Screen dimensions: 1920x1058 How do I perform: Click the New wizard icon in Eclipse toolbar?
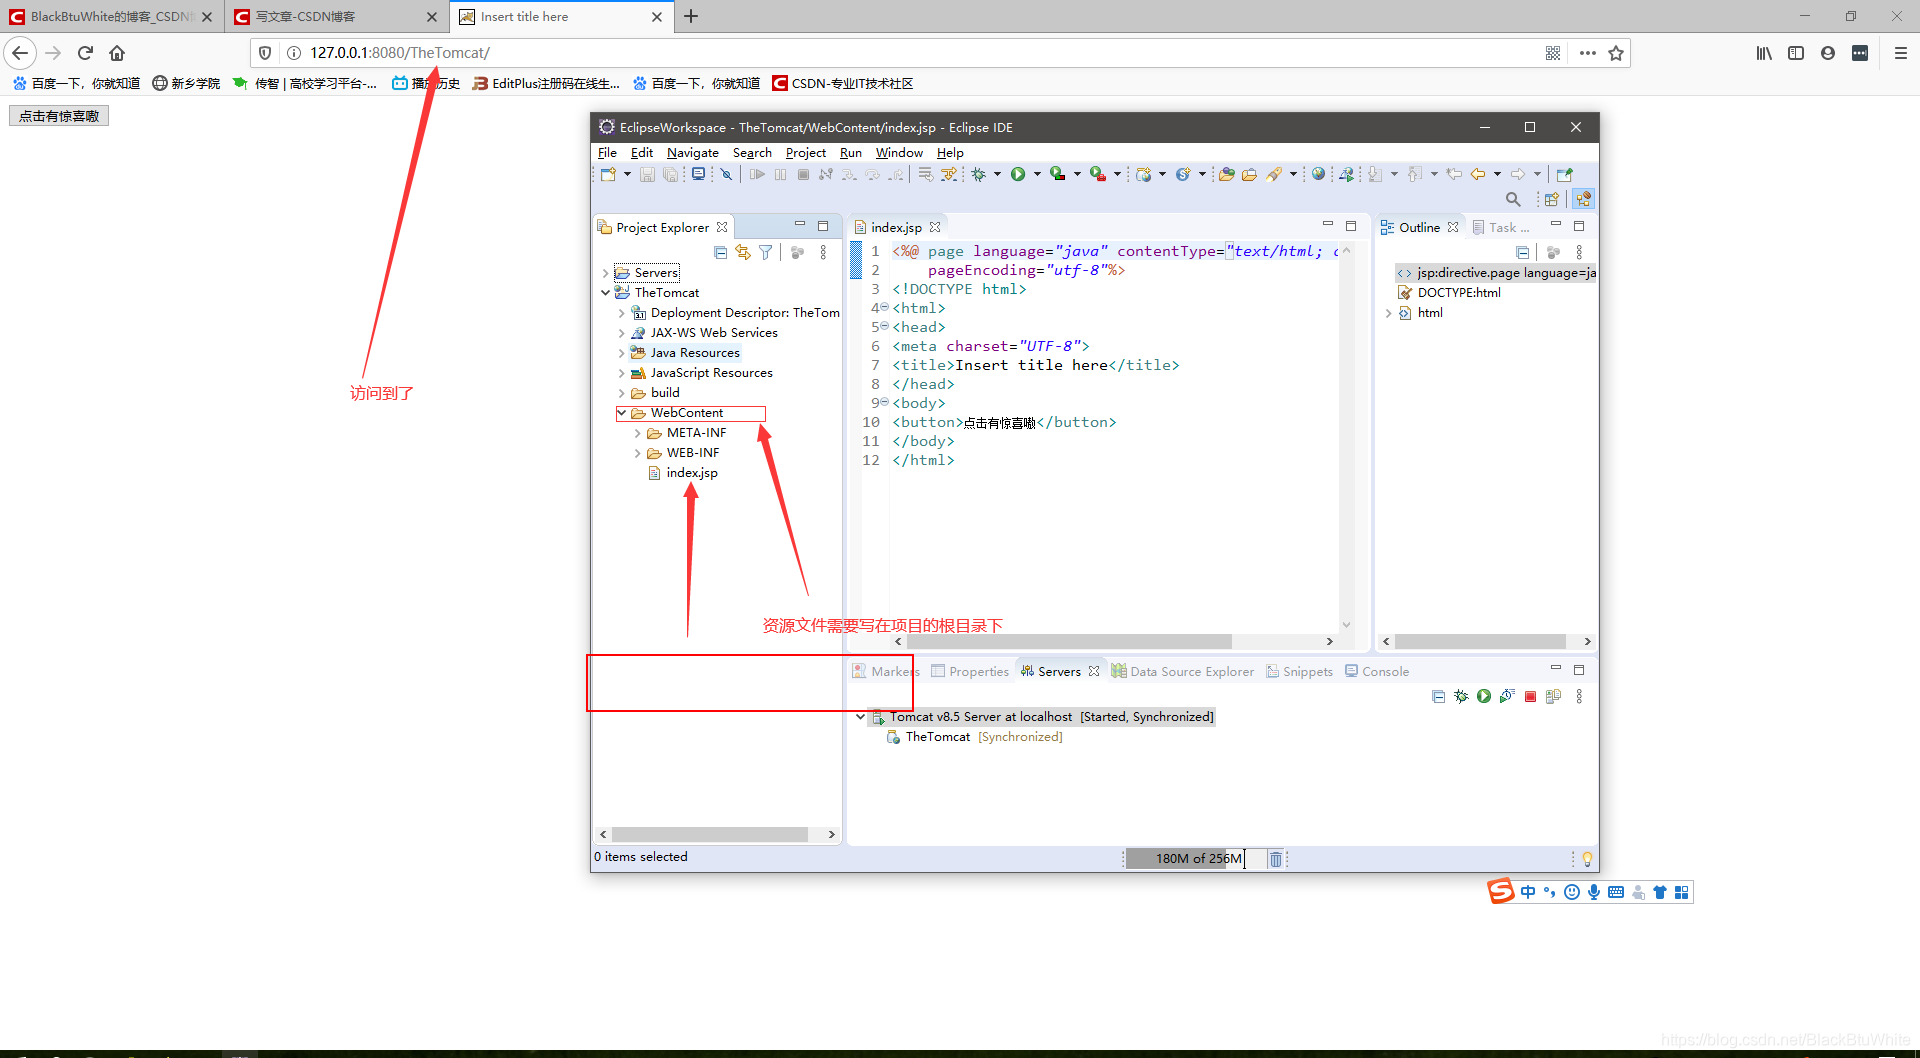point(608,174)
